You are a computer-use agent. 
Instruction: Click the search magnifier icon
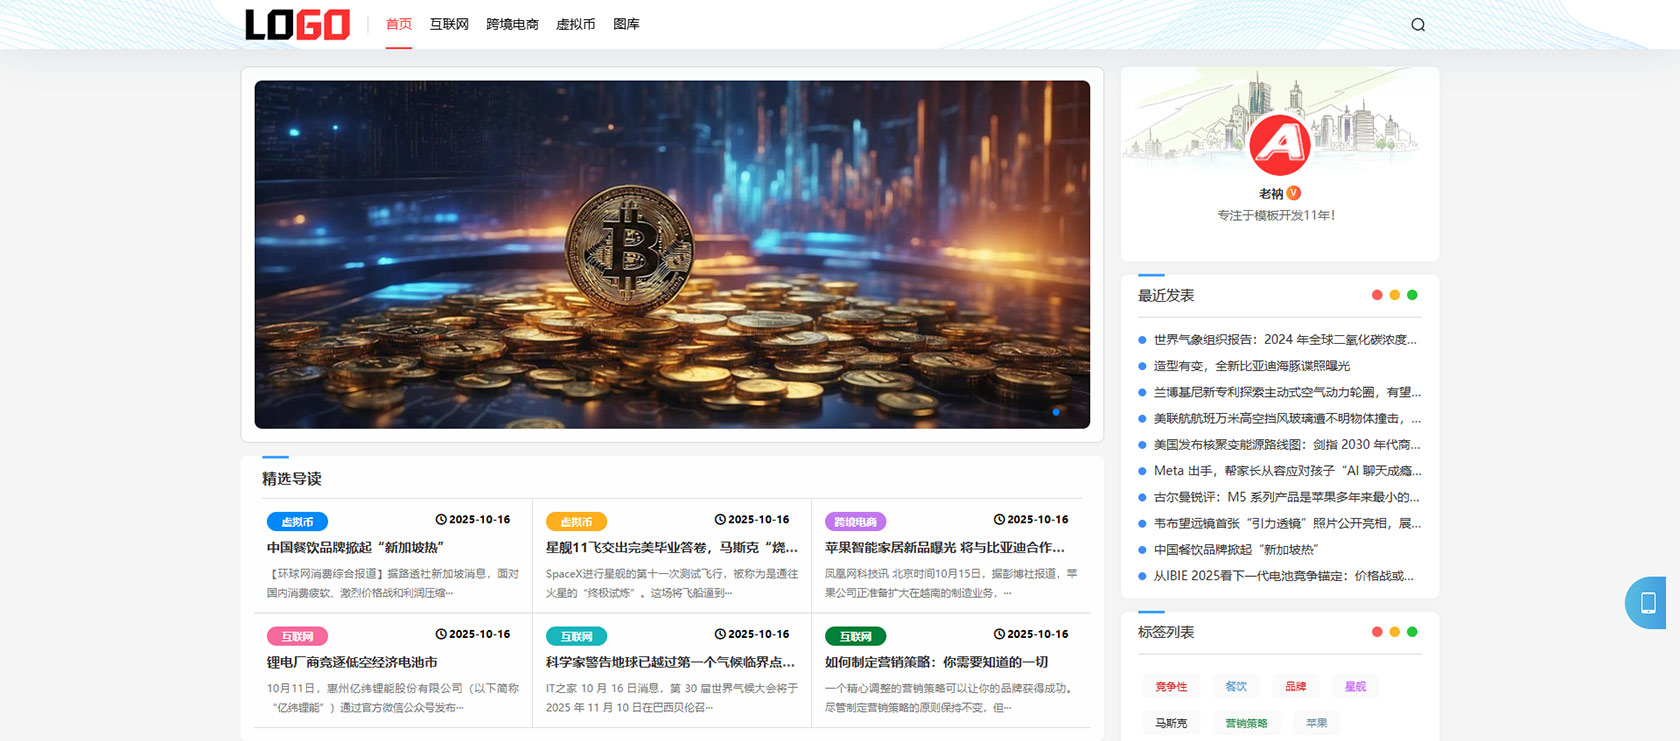tap(1417, 25)
